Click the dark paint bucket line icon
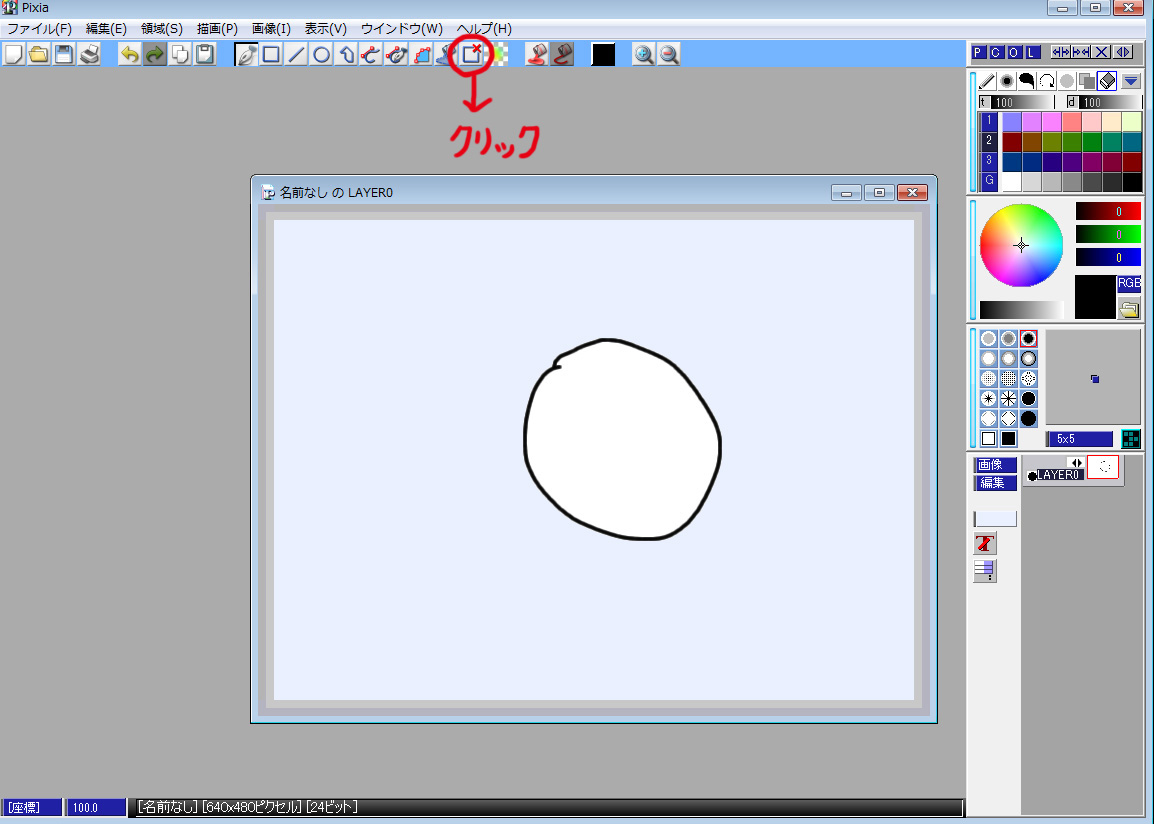This screenshot has width=1154, height=824. coord(562,54)
